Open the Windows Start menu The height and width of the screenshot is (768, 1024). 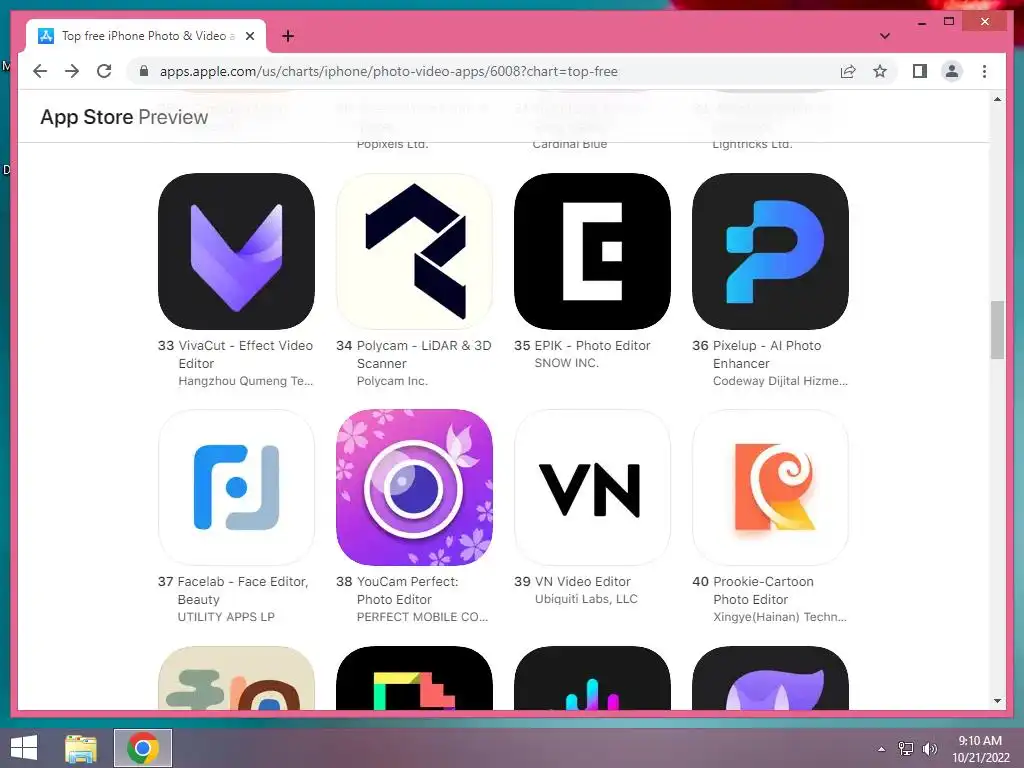coord(24,748)
